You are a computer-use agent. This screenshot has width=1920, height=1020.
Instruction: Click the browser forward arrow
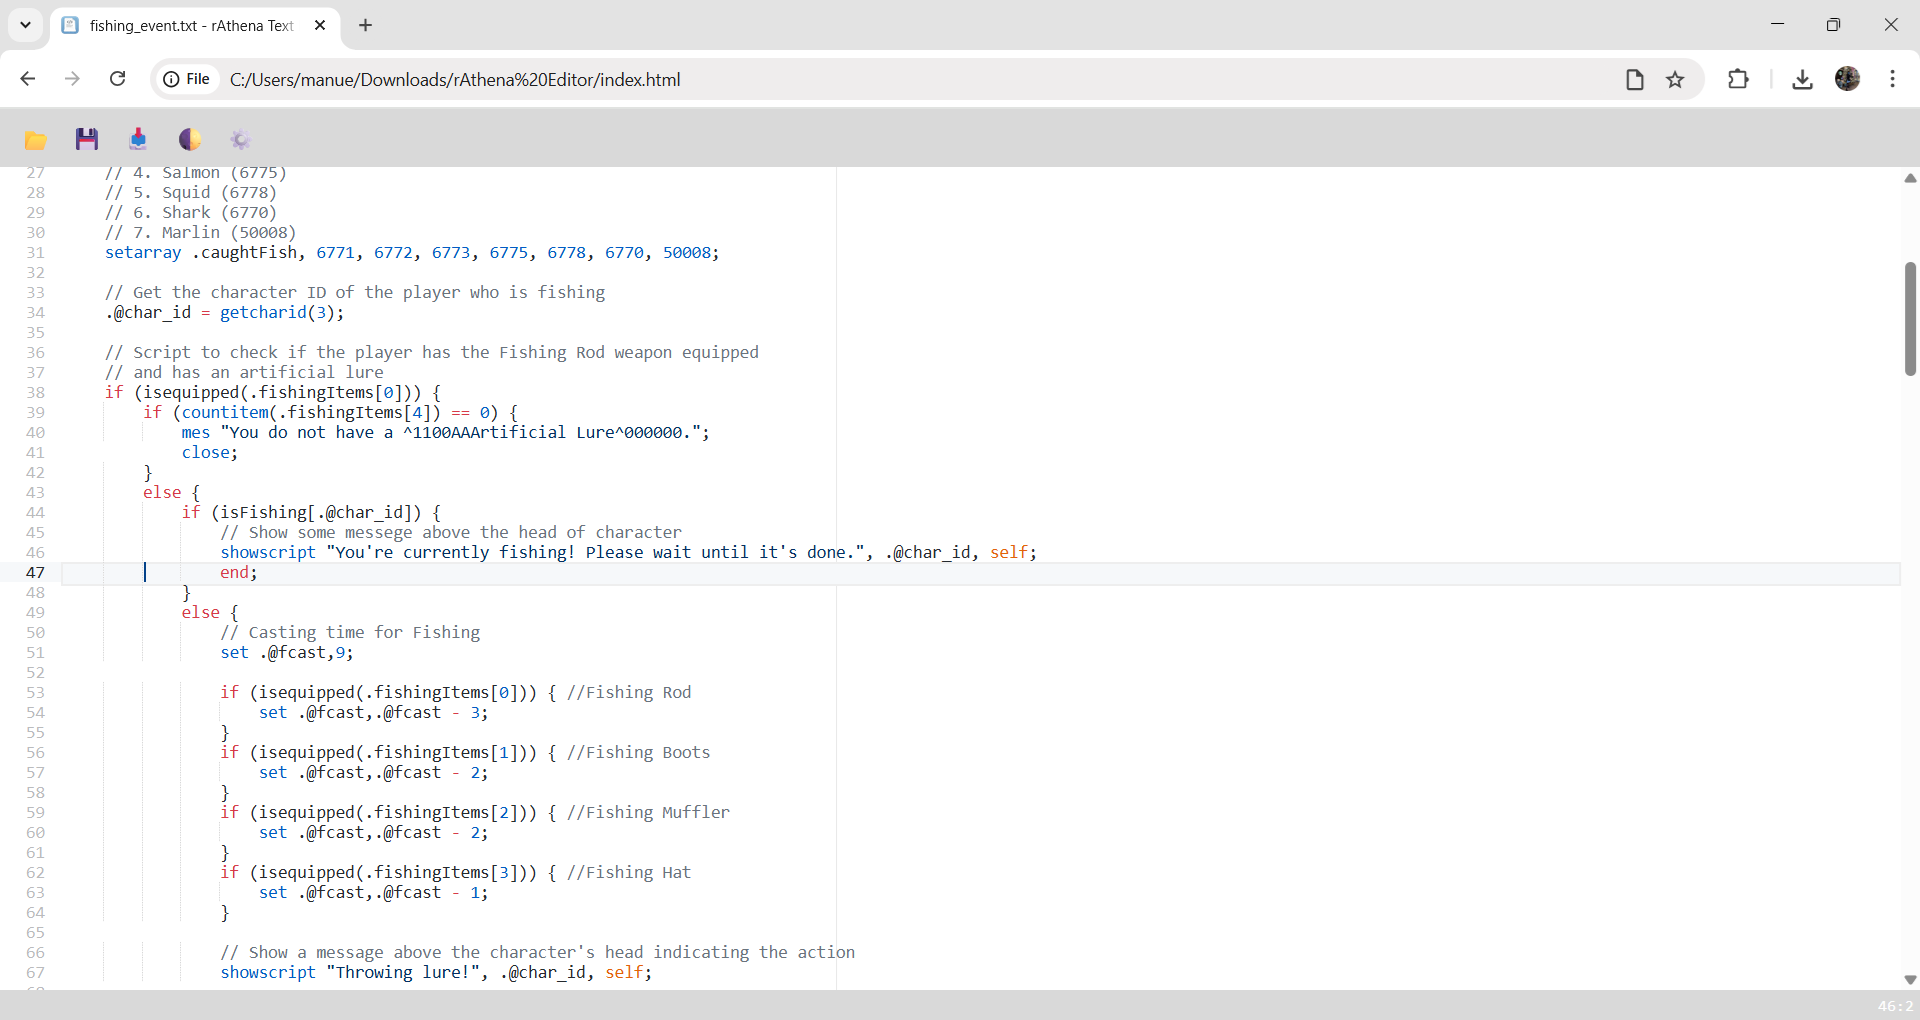[x=72, y=79]
